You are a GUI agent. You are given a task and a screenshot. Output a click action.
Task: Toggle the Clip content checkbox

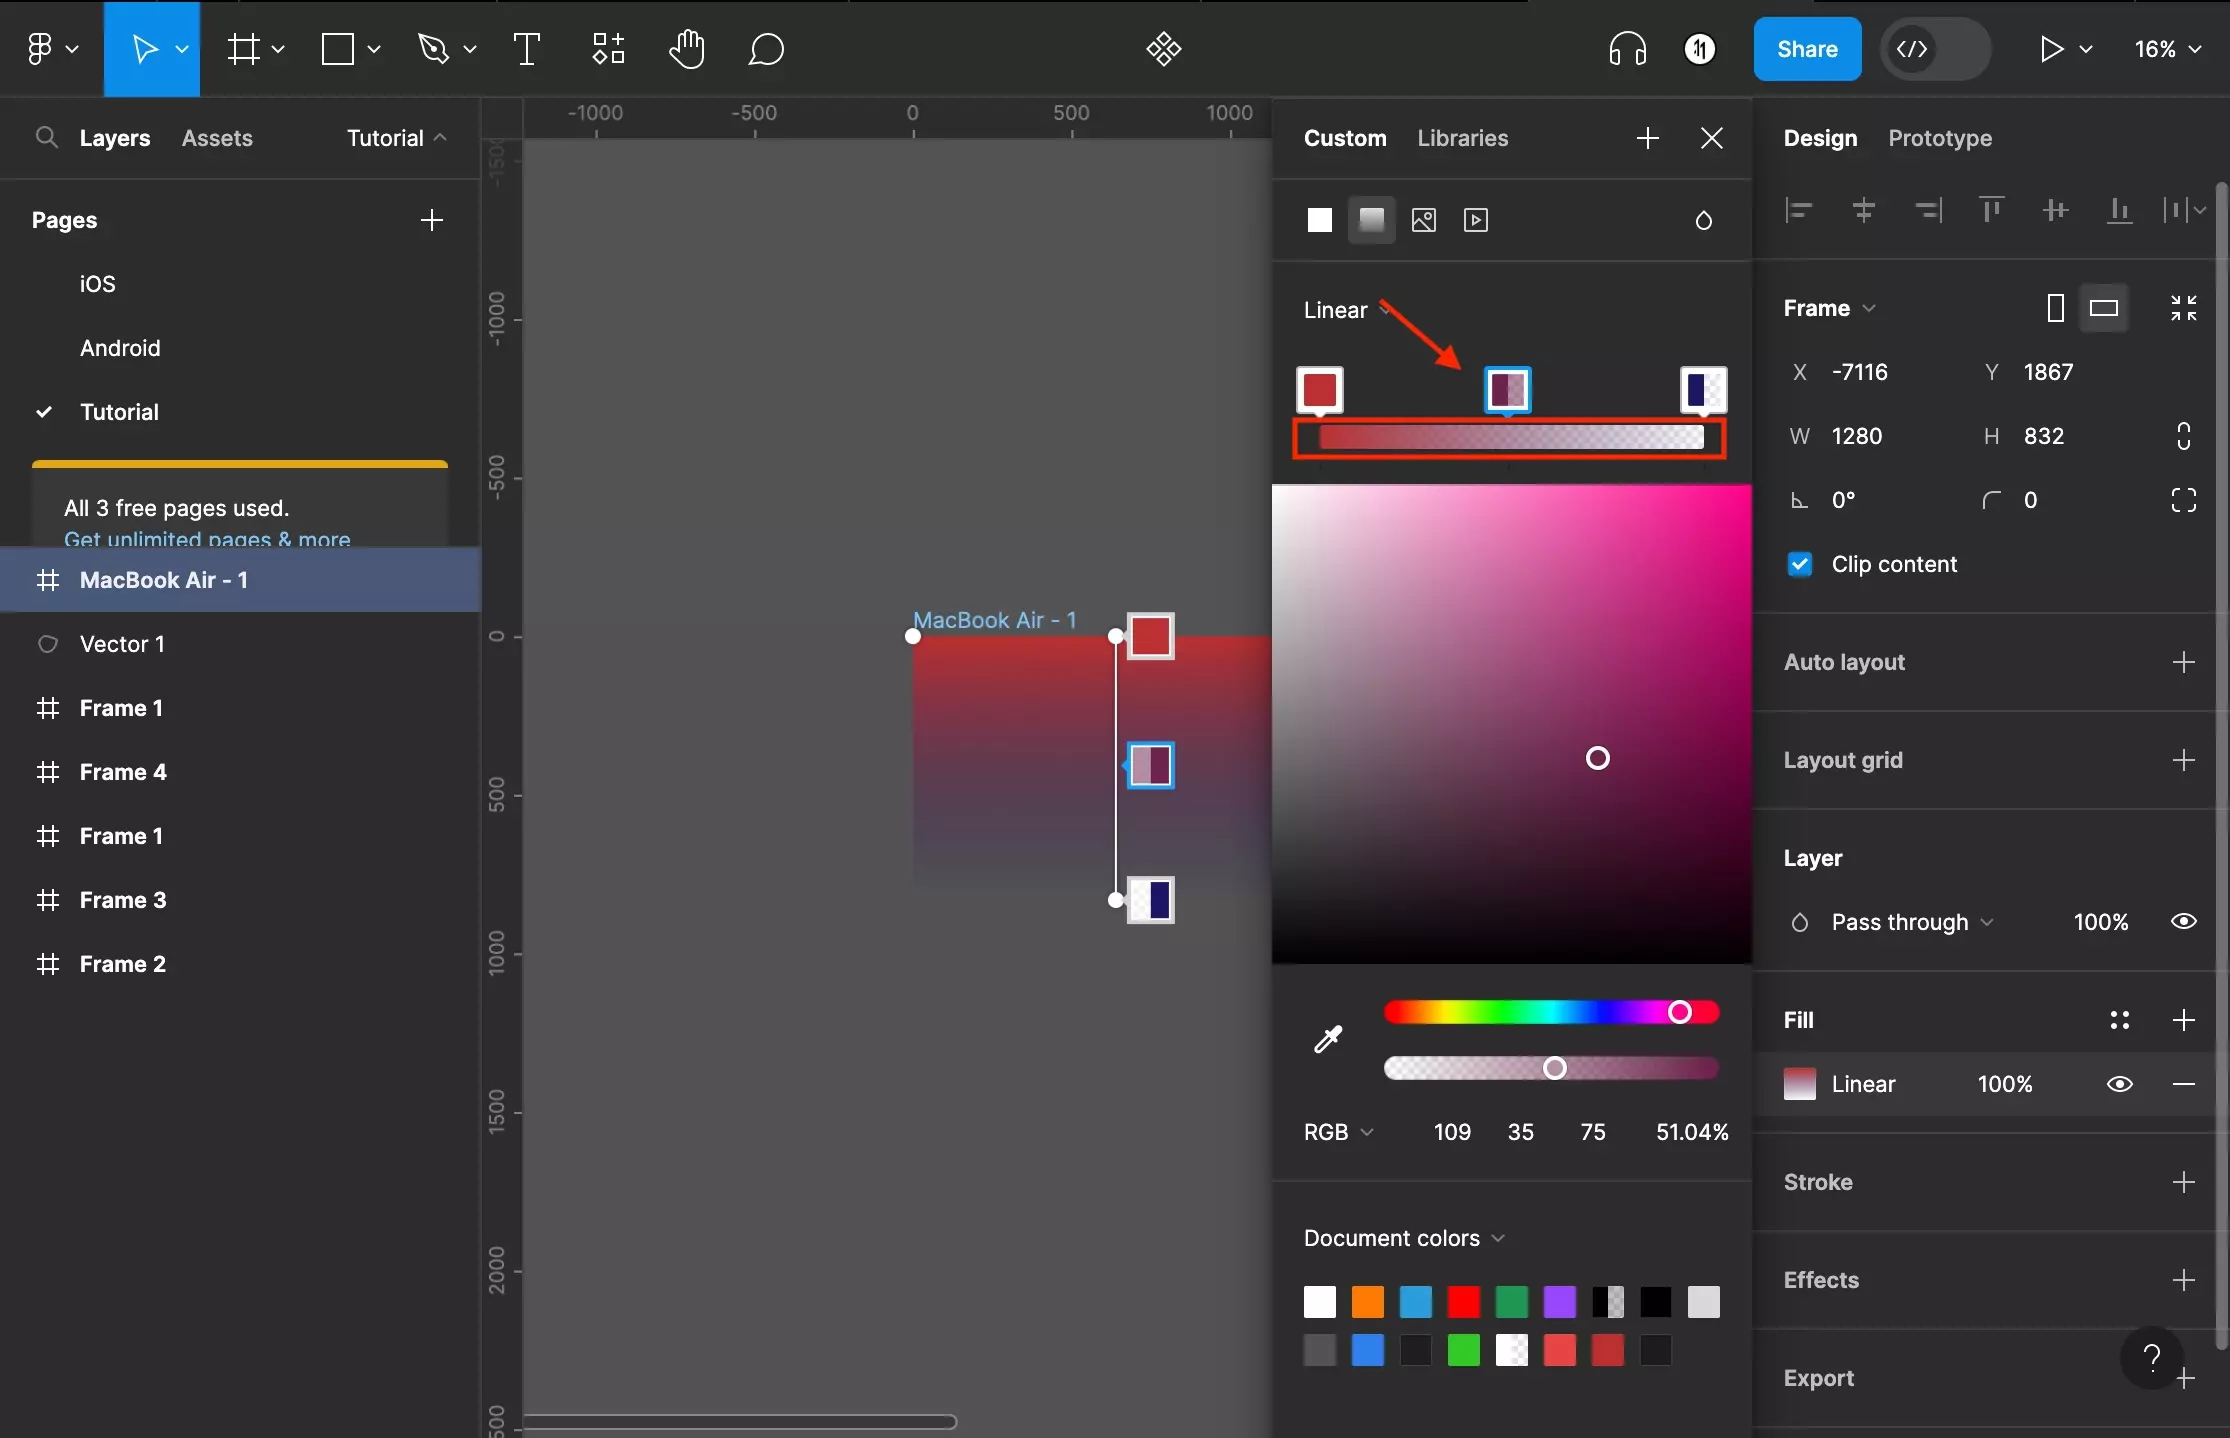coord(1799,563)
